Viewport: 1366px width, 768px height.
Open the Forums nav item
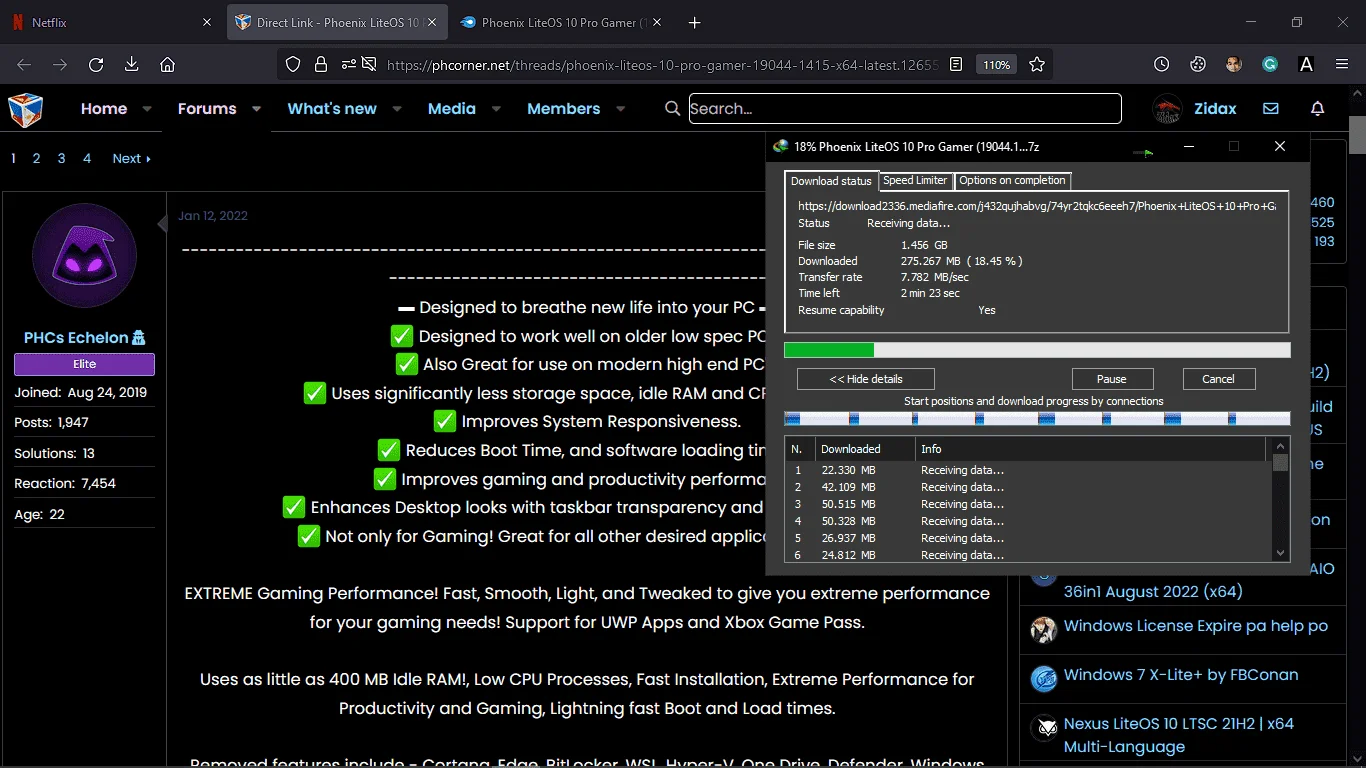(x=207, y=108)
